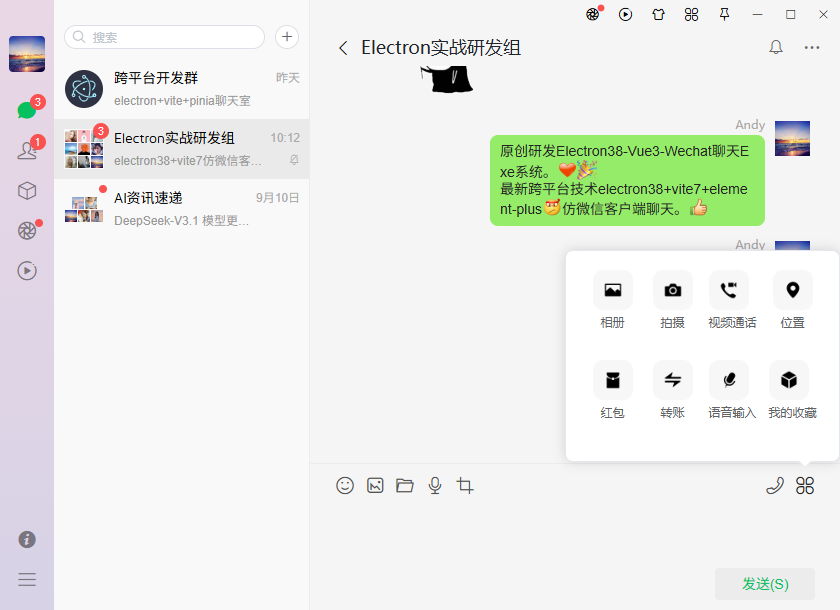
Task: Open the hamburger menu at sidebar bottom
Action: (x=27, y=579)
